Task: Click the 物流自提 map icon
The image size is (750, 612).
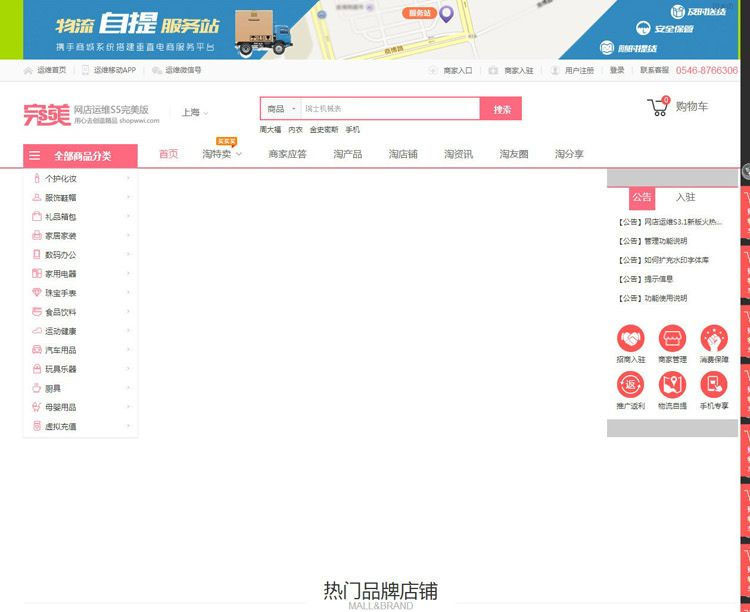Action: (x=672, y=384)
